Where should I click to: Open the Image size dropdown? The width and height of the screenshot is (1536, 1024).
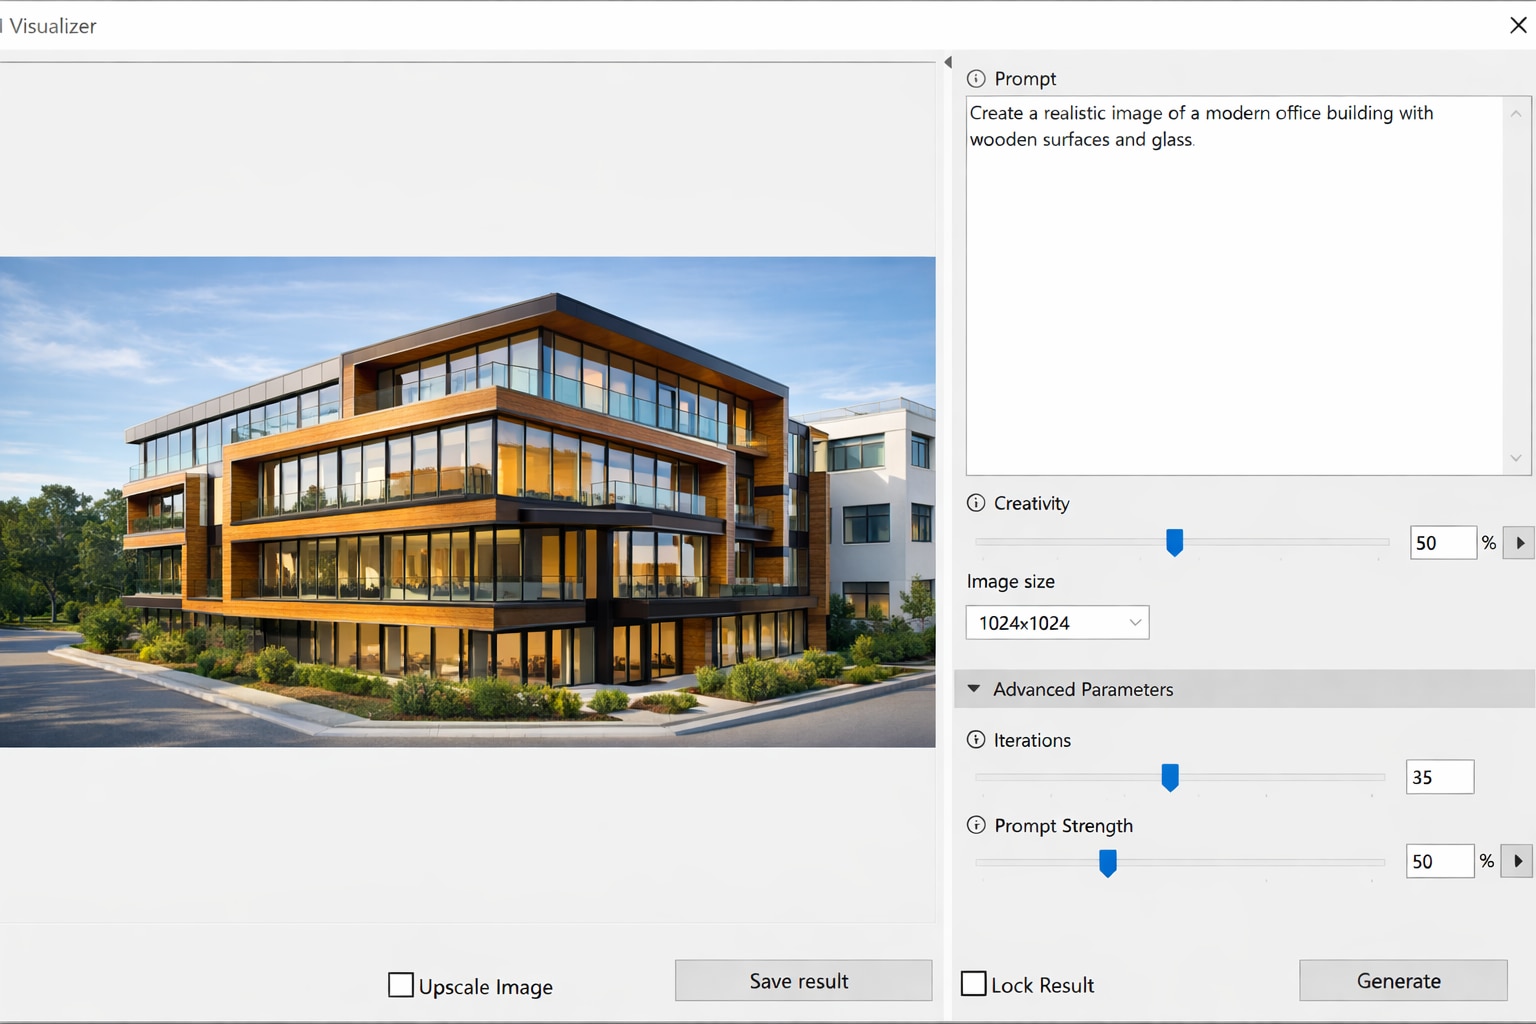click(1057, 623)
